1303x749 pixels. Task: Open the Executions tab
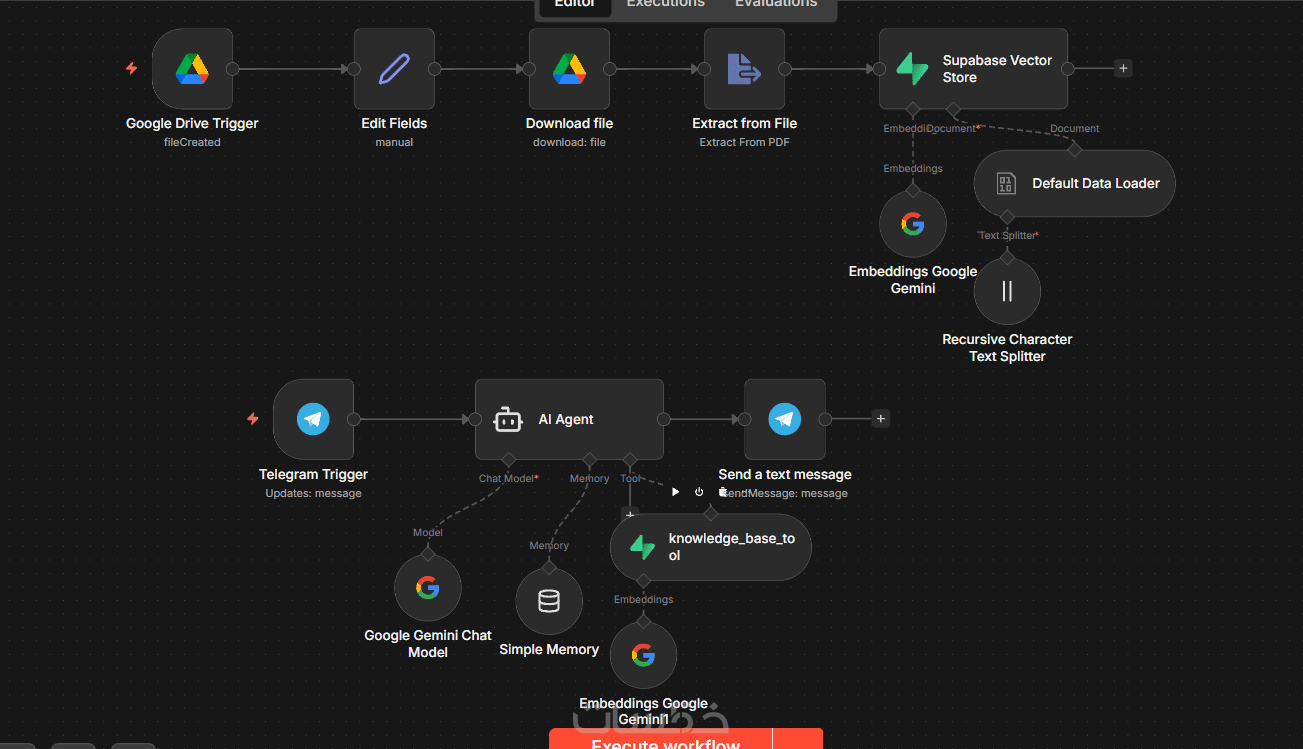click(666, 4)
